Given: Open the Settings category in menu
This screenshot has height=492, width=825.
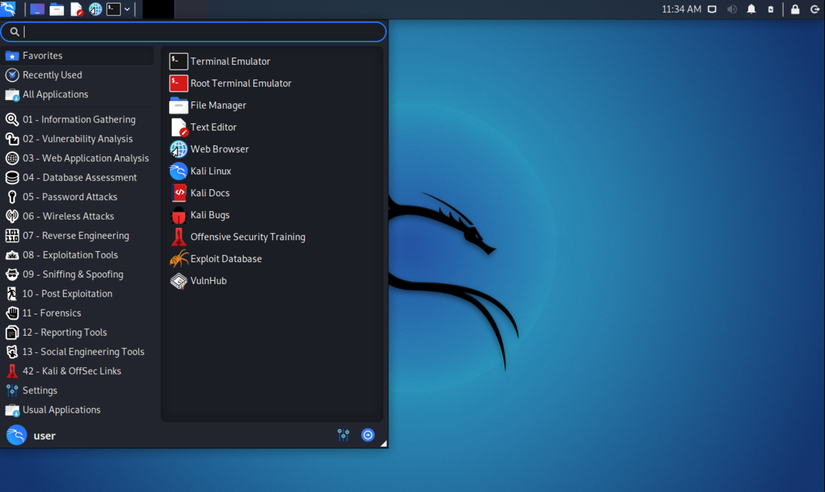Looking at the screenshot, I should click(77, 390).
